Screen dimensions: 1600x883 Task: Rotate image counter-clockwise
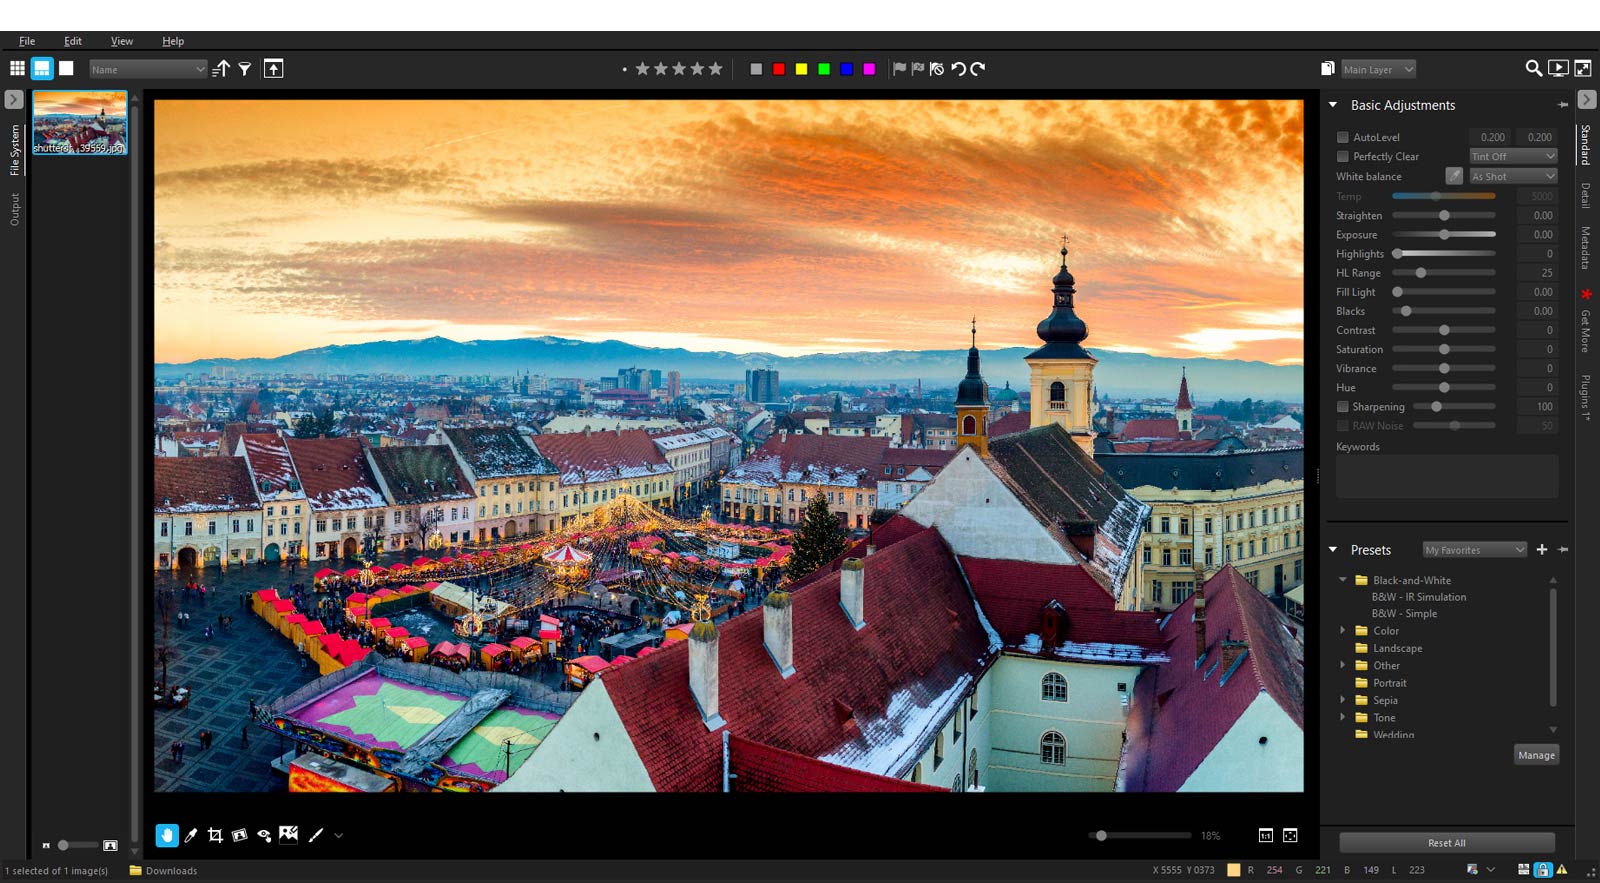959,69
